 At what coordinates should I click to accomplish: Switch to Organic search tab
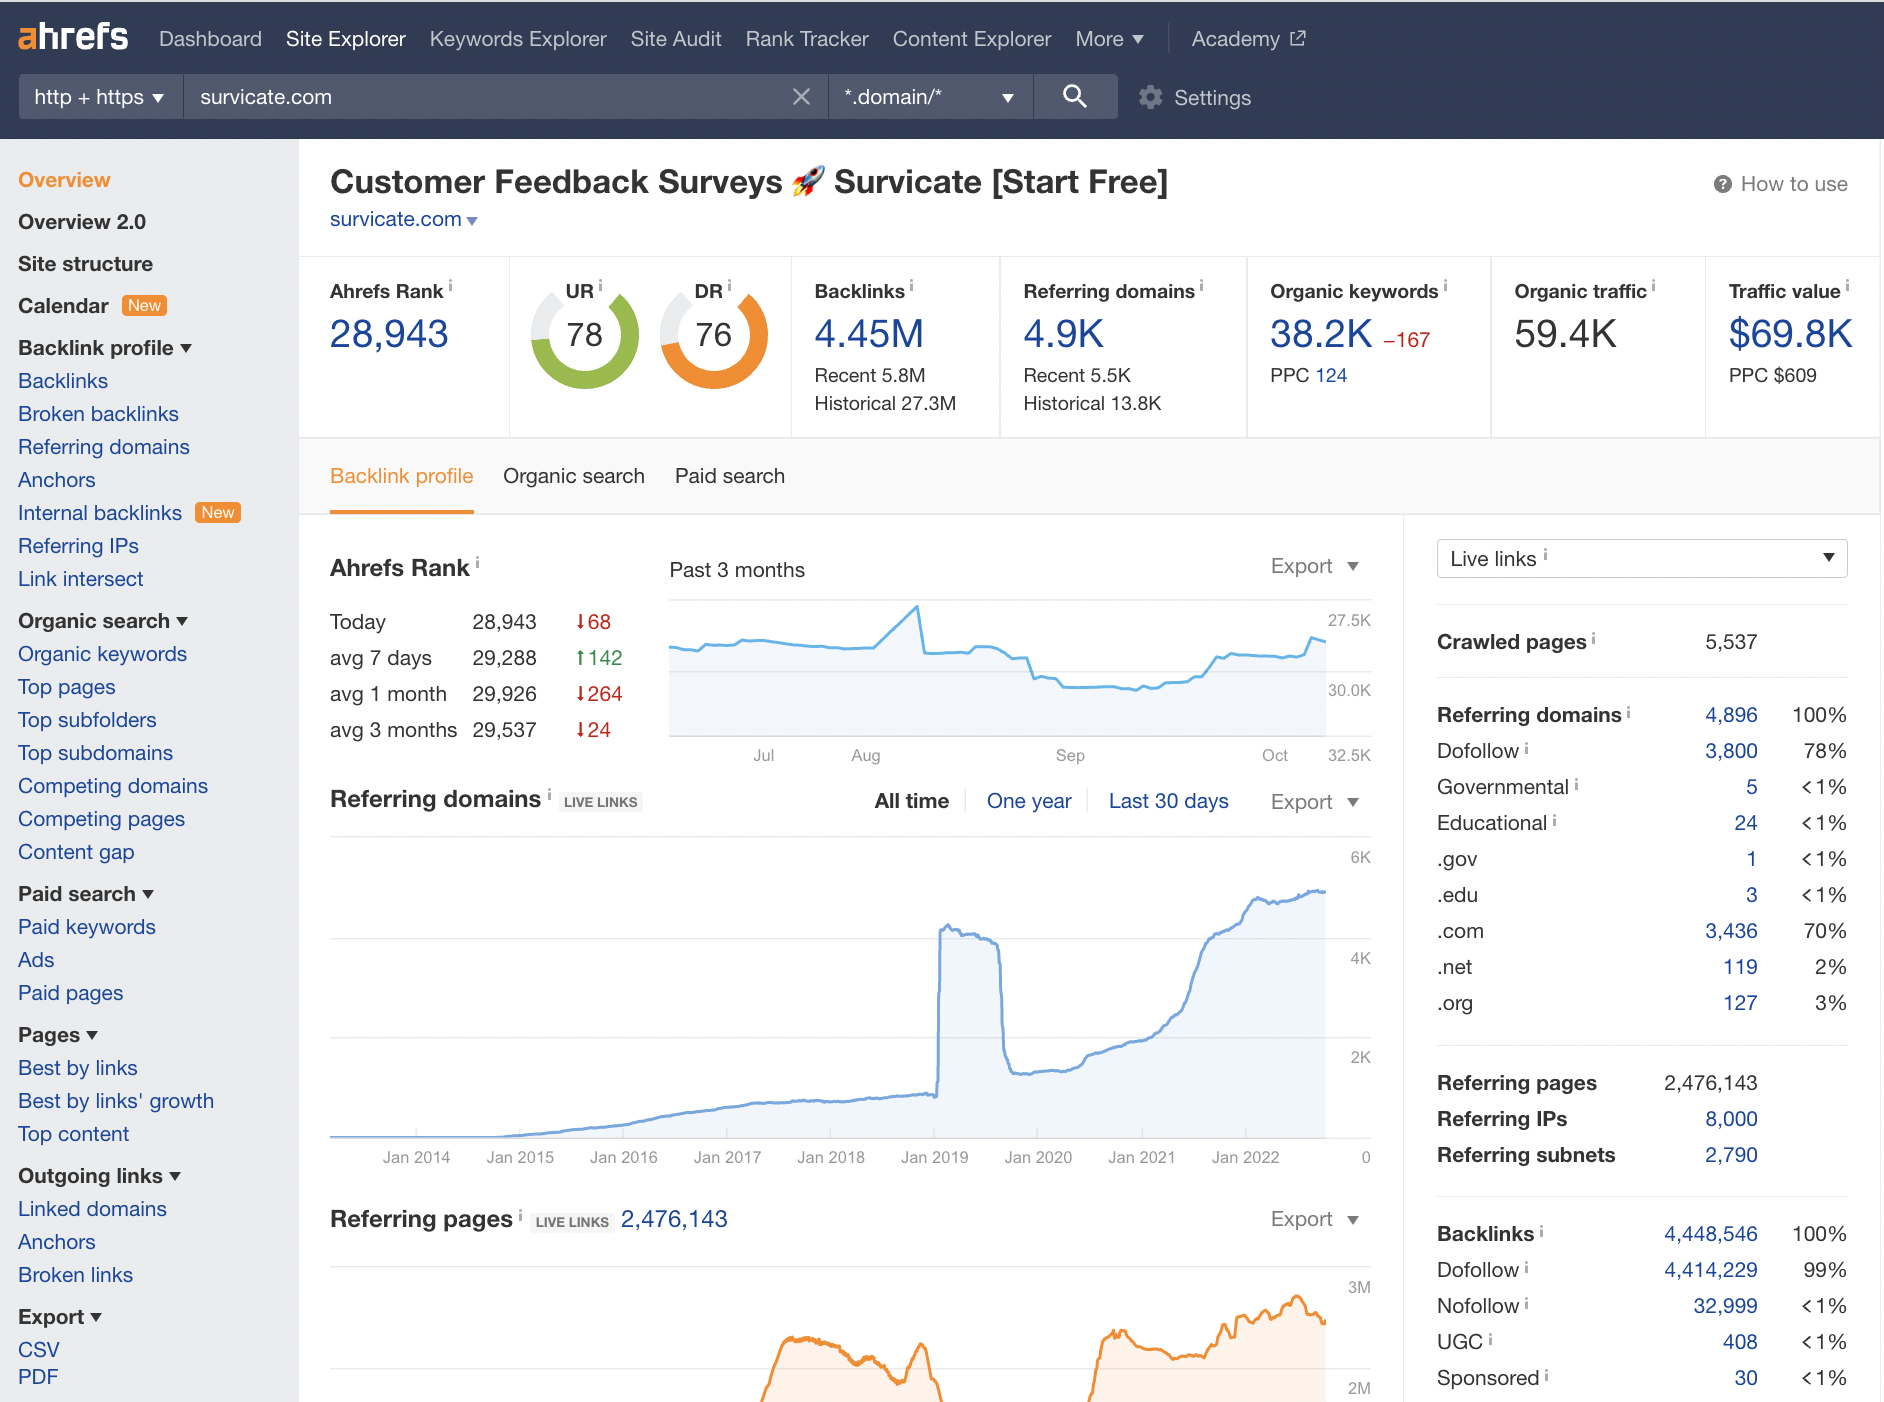click(x=573, y=476)
